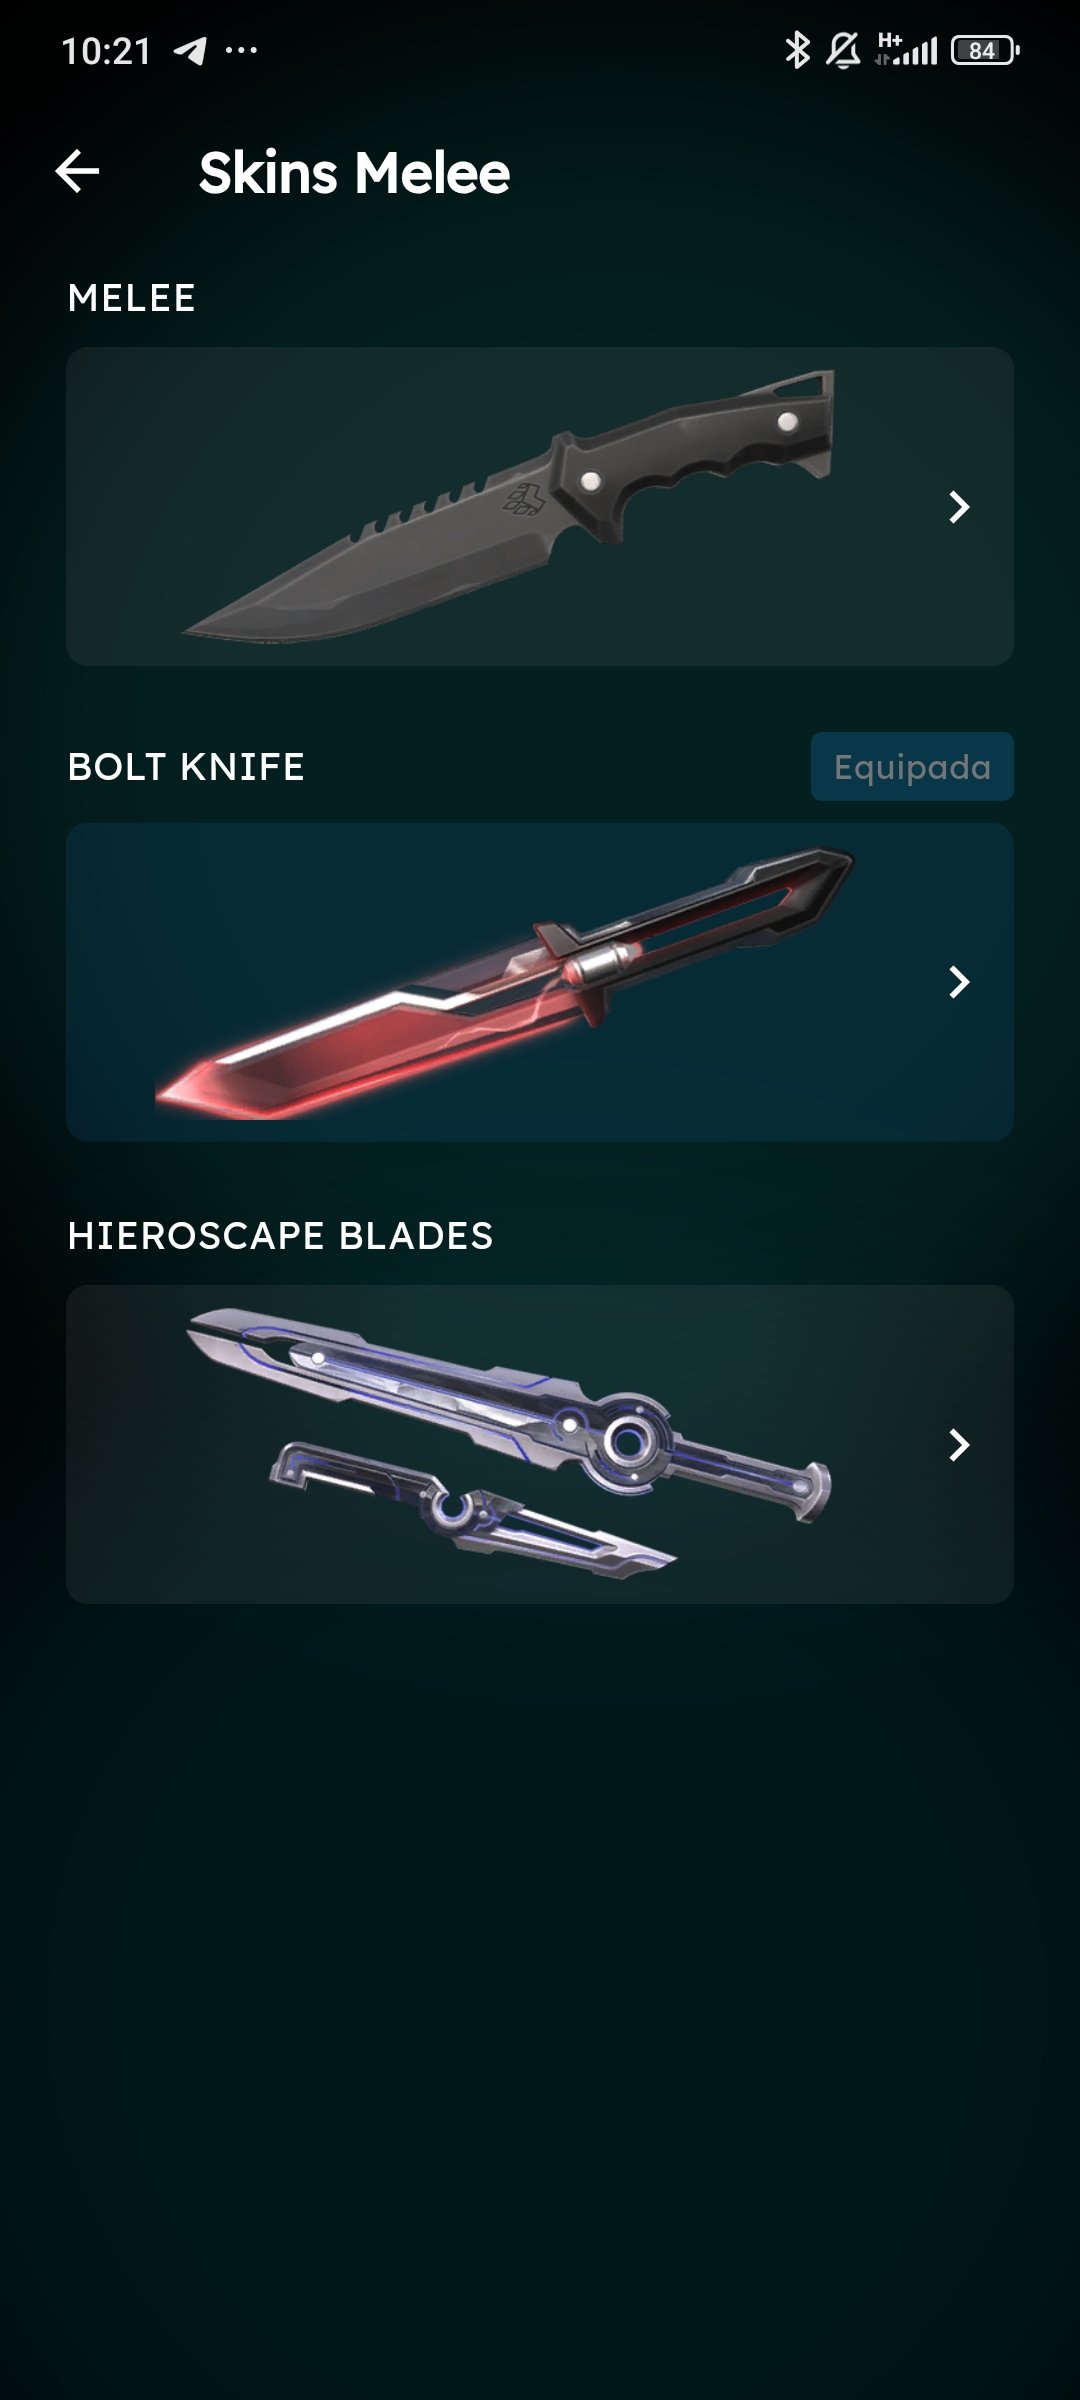Open the default Melee knife chevron

pyautogui.click(x=959, y=507)
